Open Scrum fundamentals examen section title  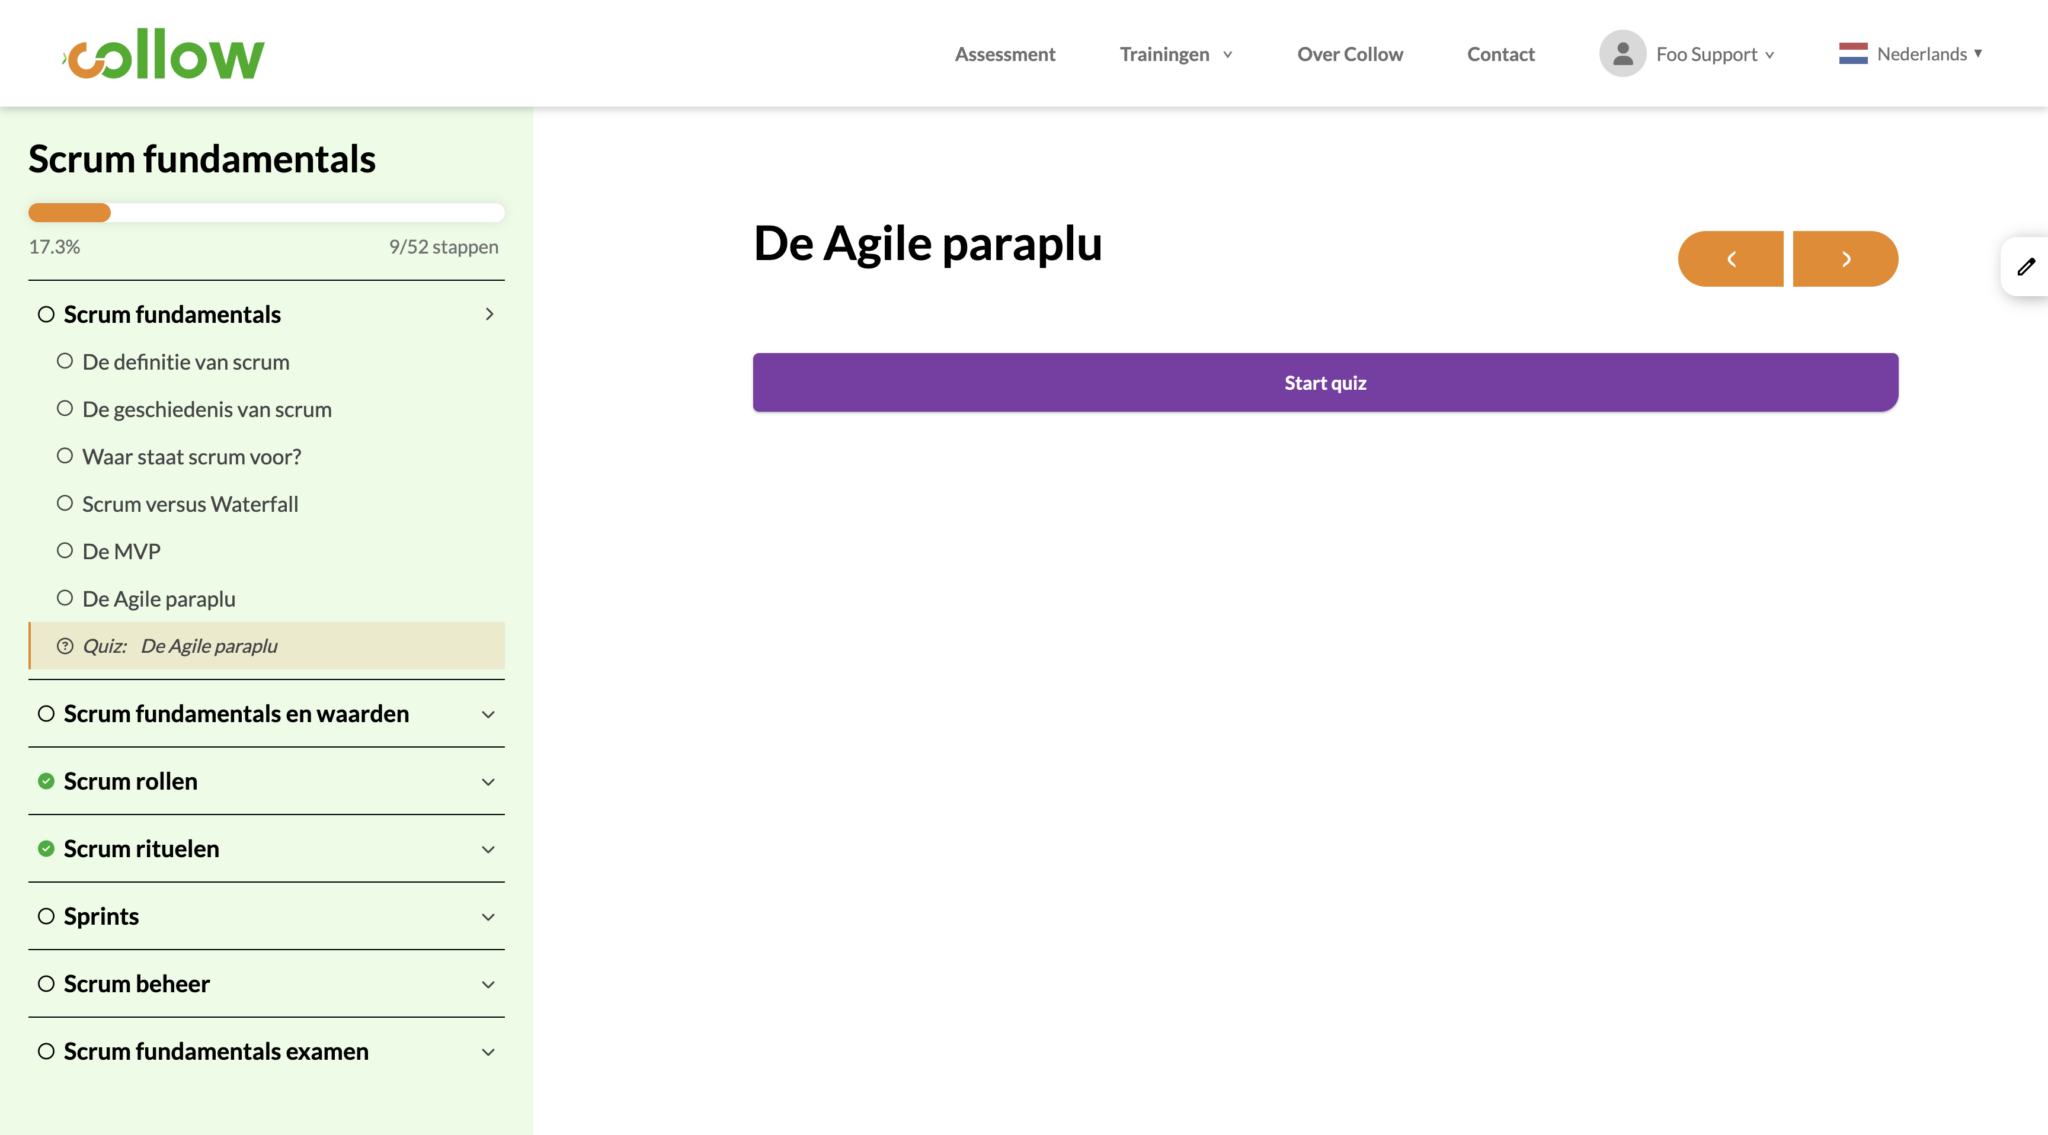[216, 1052]
